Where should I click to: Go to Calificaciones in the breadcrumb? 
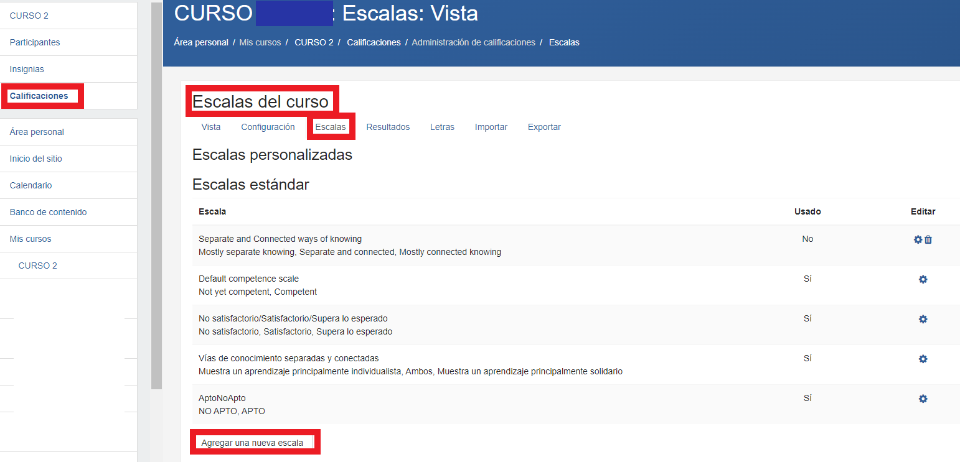pos(373,43)
